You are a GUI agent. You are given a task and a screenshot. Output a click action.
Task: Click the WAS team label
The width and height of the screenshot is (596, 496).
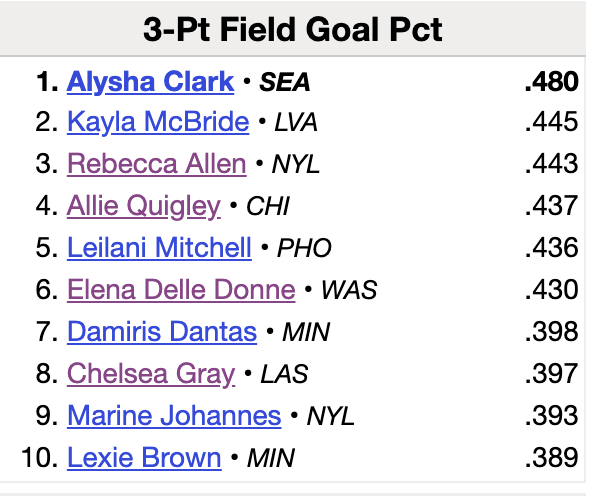[349, 290]
